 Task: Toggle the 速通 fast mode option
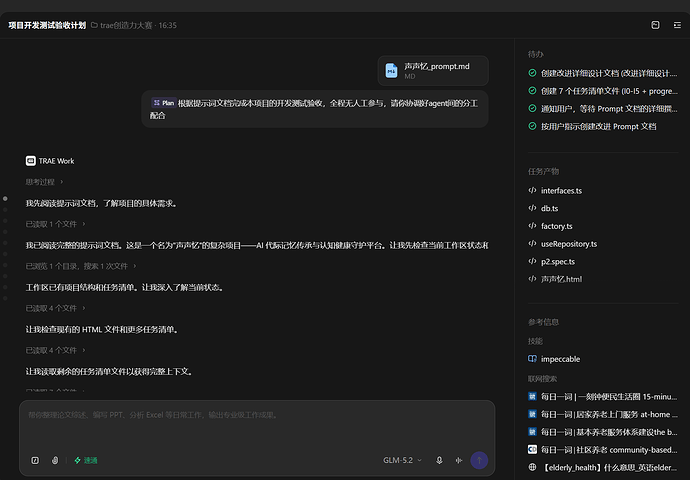pos(86,460)
